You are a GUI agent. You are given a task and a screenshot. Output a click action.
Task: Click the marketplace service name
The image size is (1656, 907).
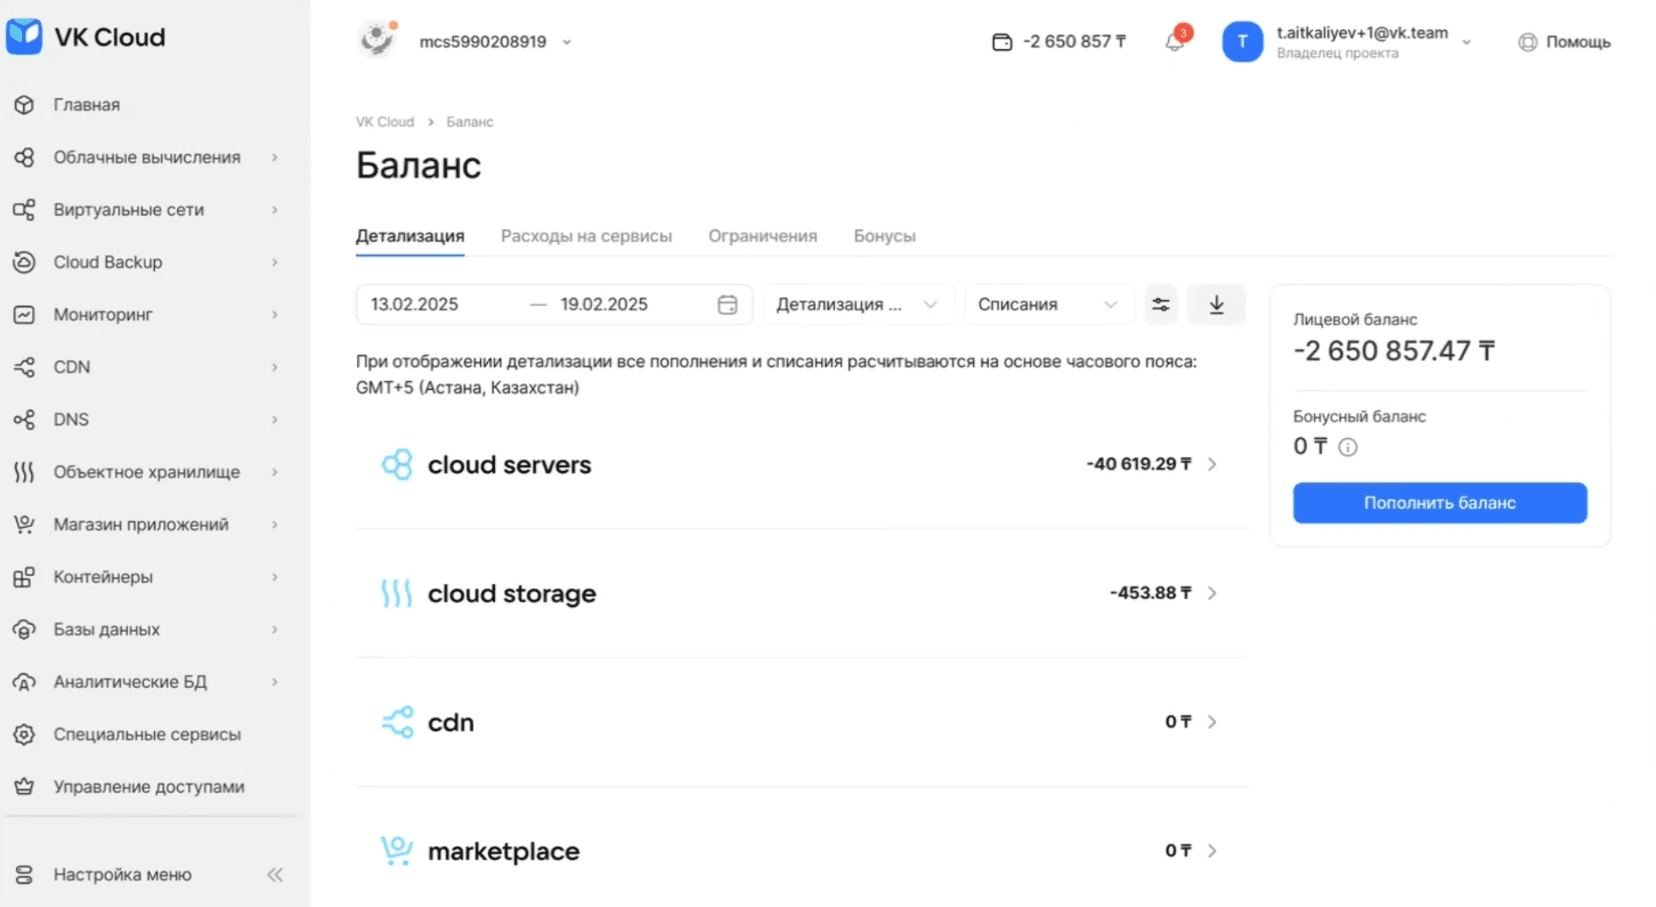tap(504, 852)
